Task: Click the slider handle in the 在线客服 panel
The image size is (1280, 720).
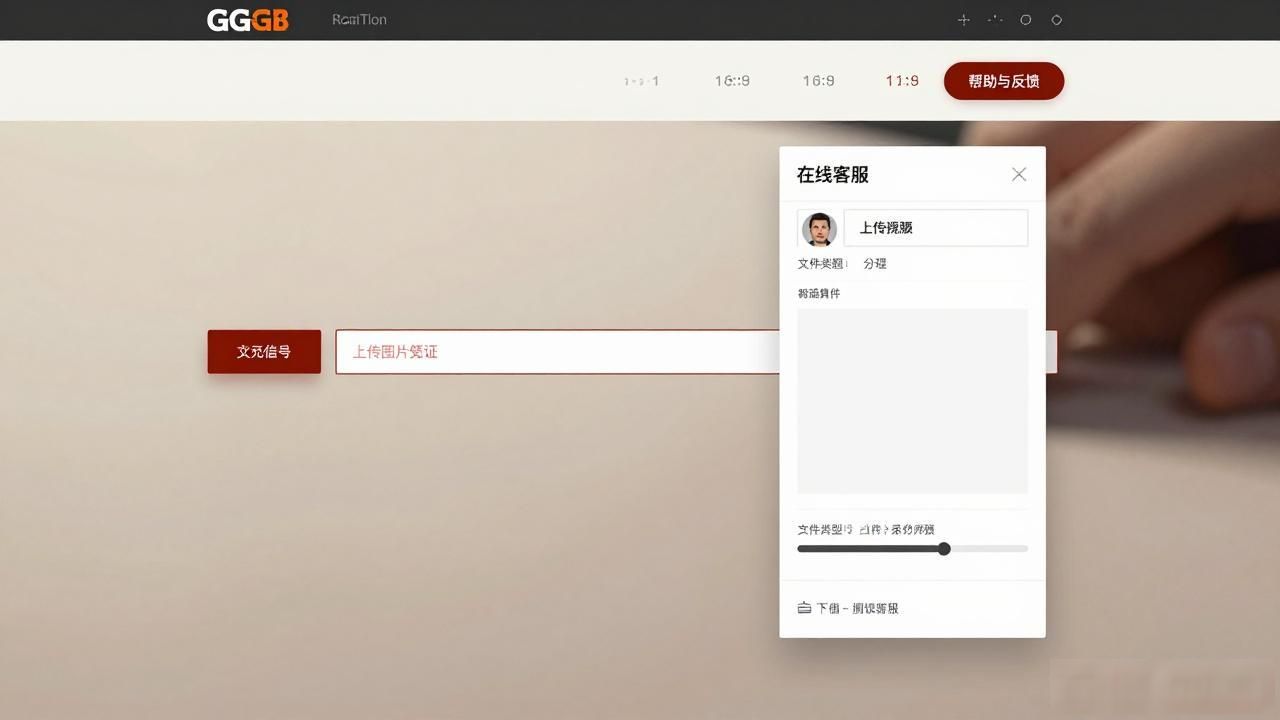Action: 944,549
